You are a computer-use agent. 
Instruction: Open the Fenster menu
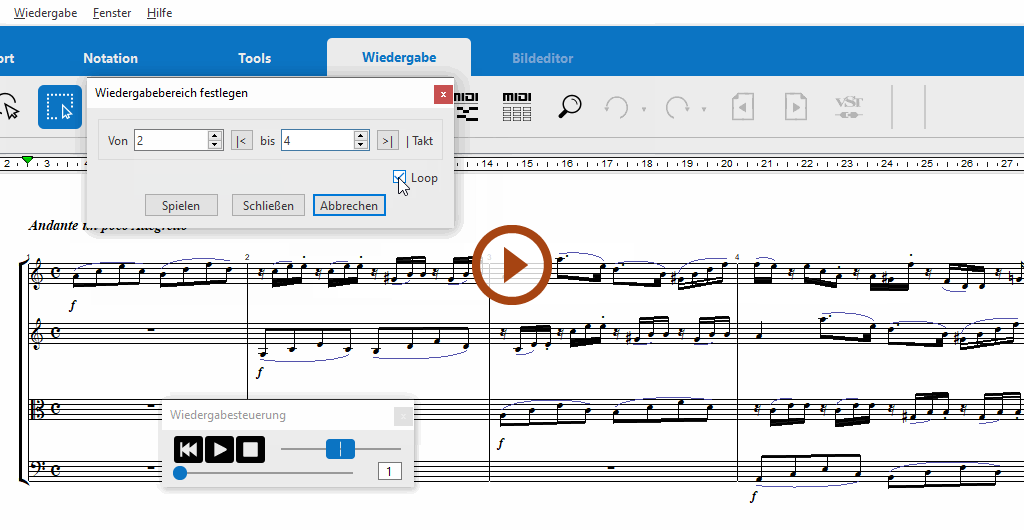(111, 13)
